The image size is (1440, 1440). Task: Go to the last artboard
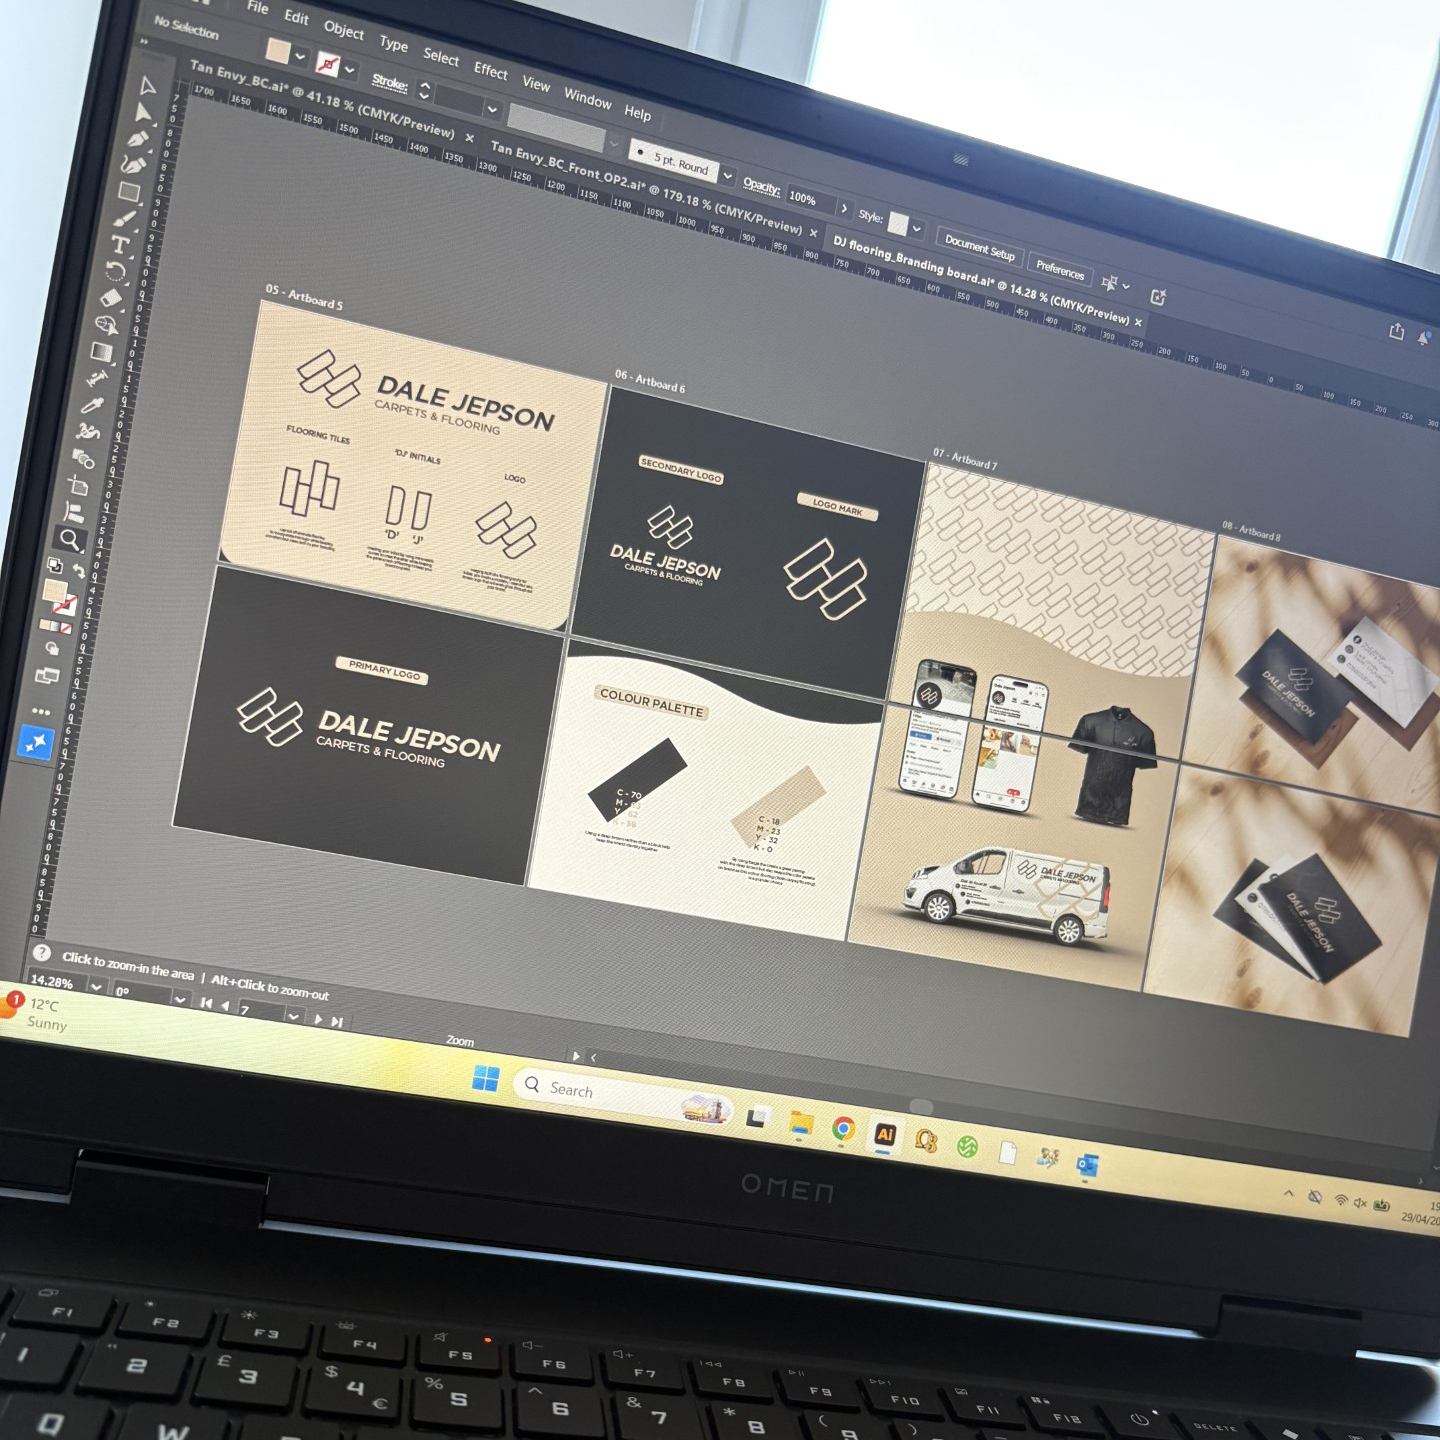coord(337,1022)
